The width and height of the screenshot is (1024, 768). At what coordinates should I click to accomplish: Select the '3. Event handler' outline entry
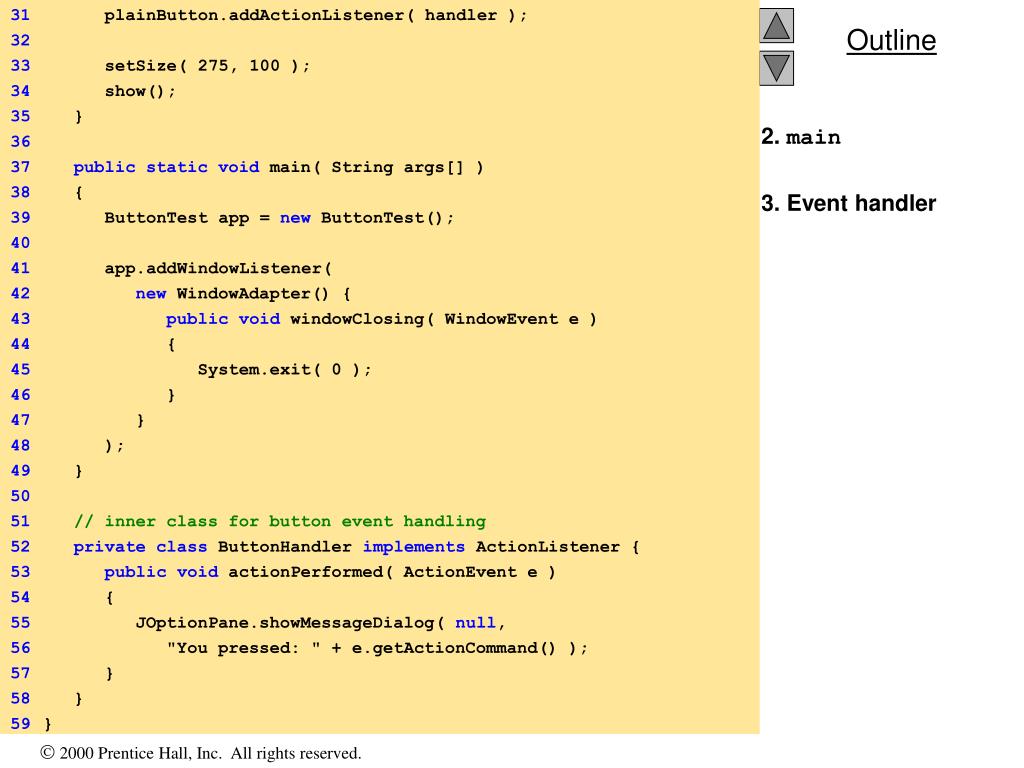coord(848,203)
